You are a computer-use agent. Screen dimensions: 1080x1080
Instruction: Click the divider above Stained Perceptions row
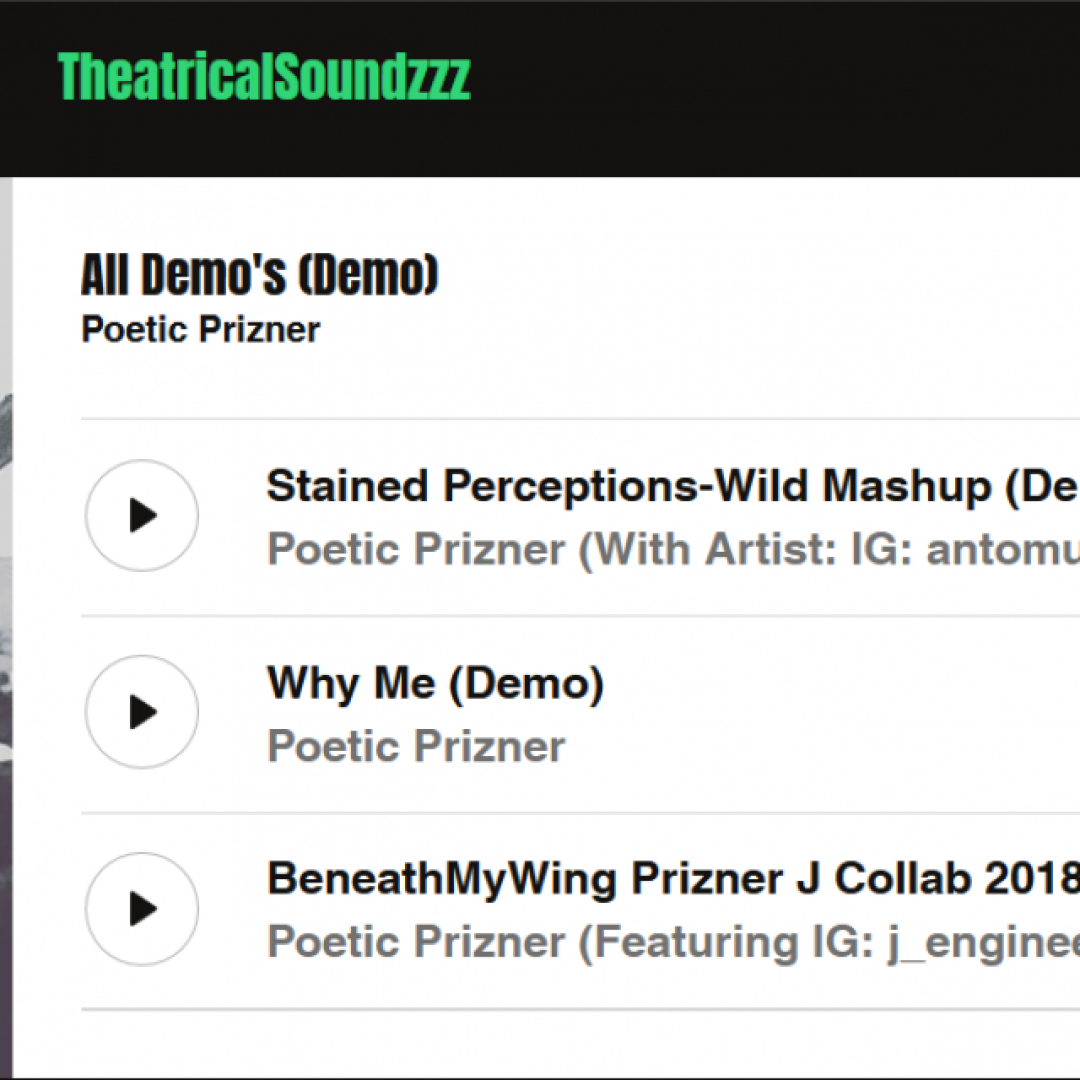[x=581, y=418]
